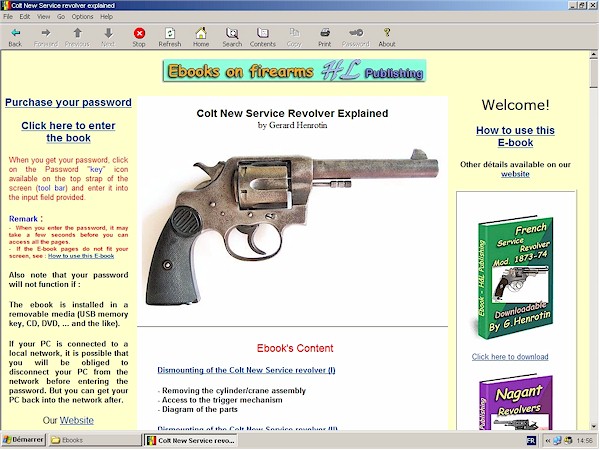Click 'Click here to enter the book' link
This screenshot has height=450, width=600.
[68, 132]
